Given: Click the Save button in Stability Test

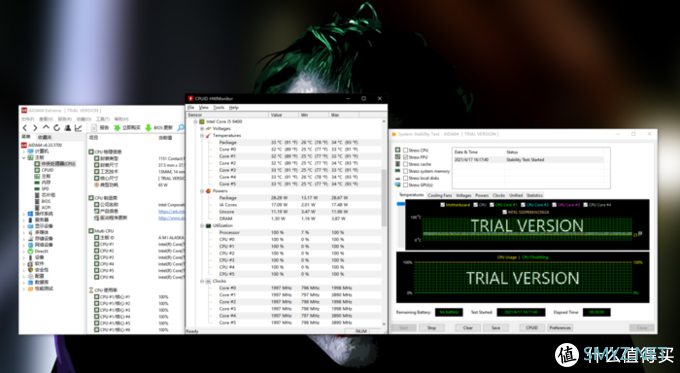Looking at the screenshot, I should pyautogui.click(x=496, y=327).
